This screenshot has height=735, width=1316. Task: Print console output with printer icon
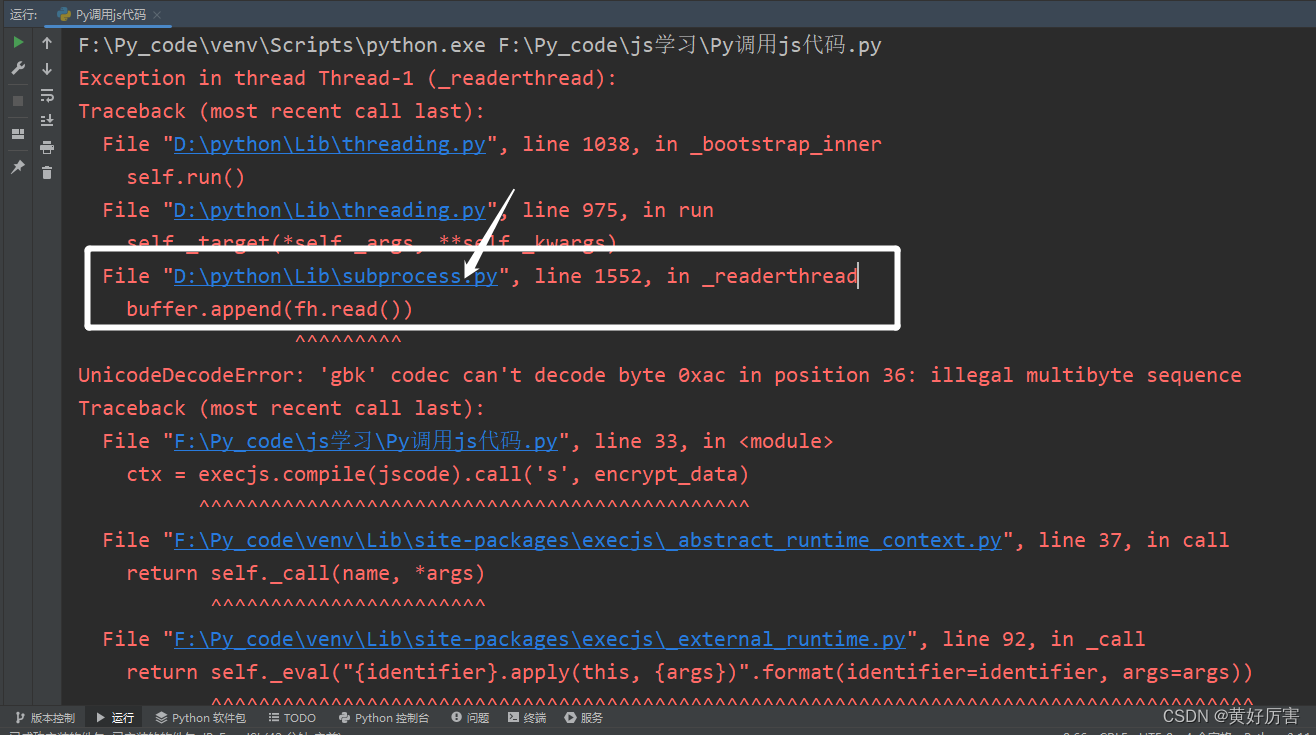47,147
